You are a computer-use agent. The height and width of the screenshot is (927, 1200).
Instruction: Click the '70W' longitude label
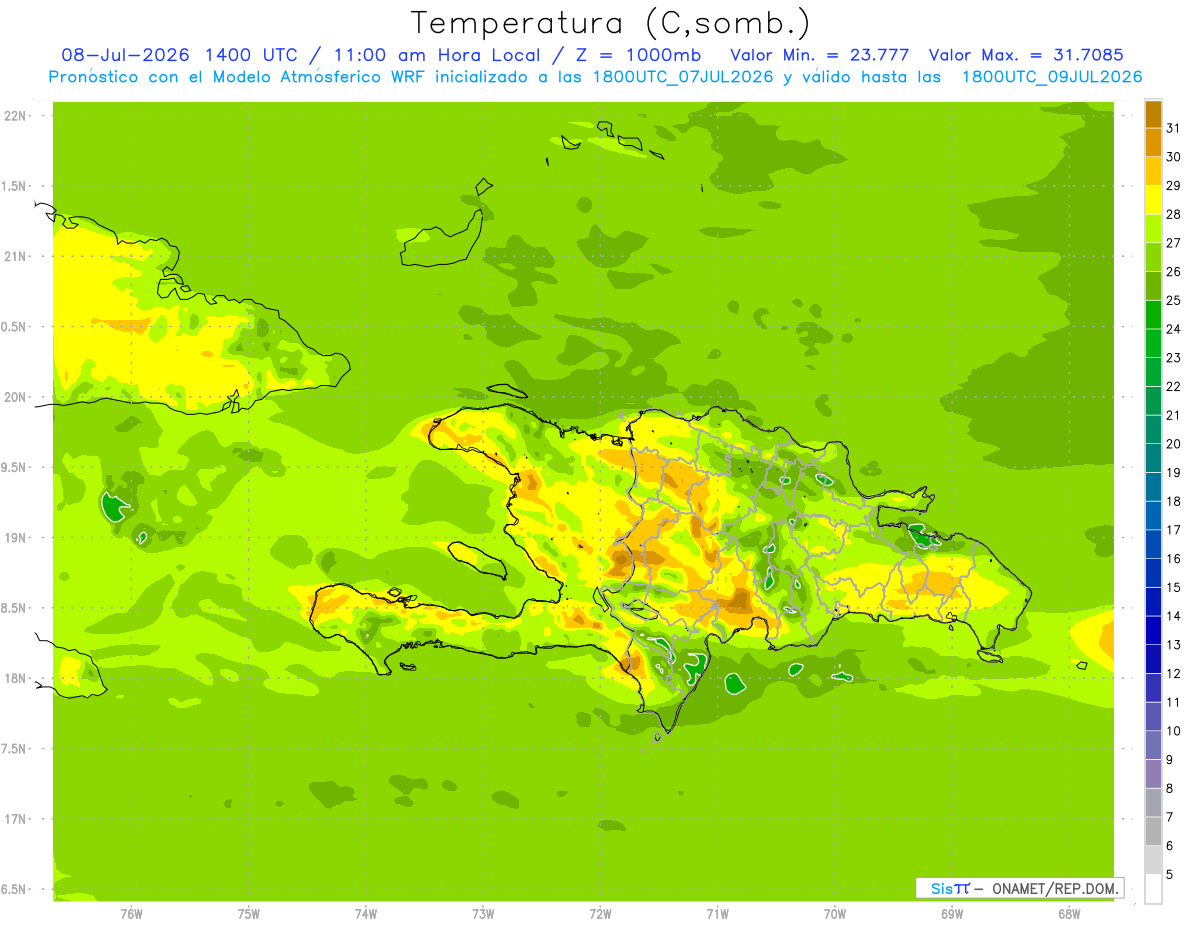coord(835,914)
